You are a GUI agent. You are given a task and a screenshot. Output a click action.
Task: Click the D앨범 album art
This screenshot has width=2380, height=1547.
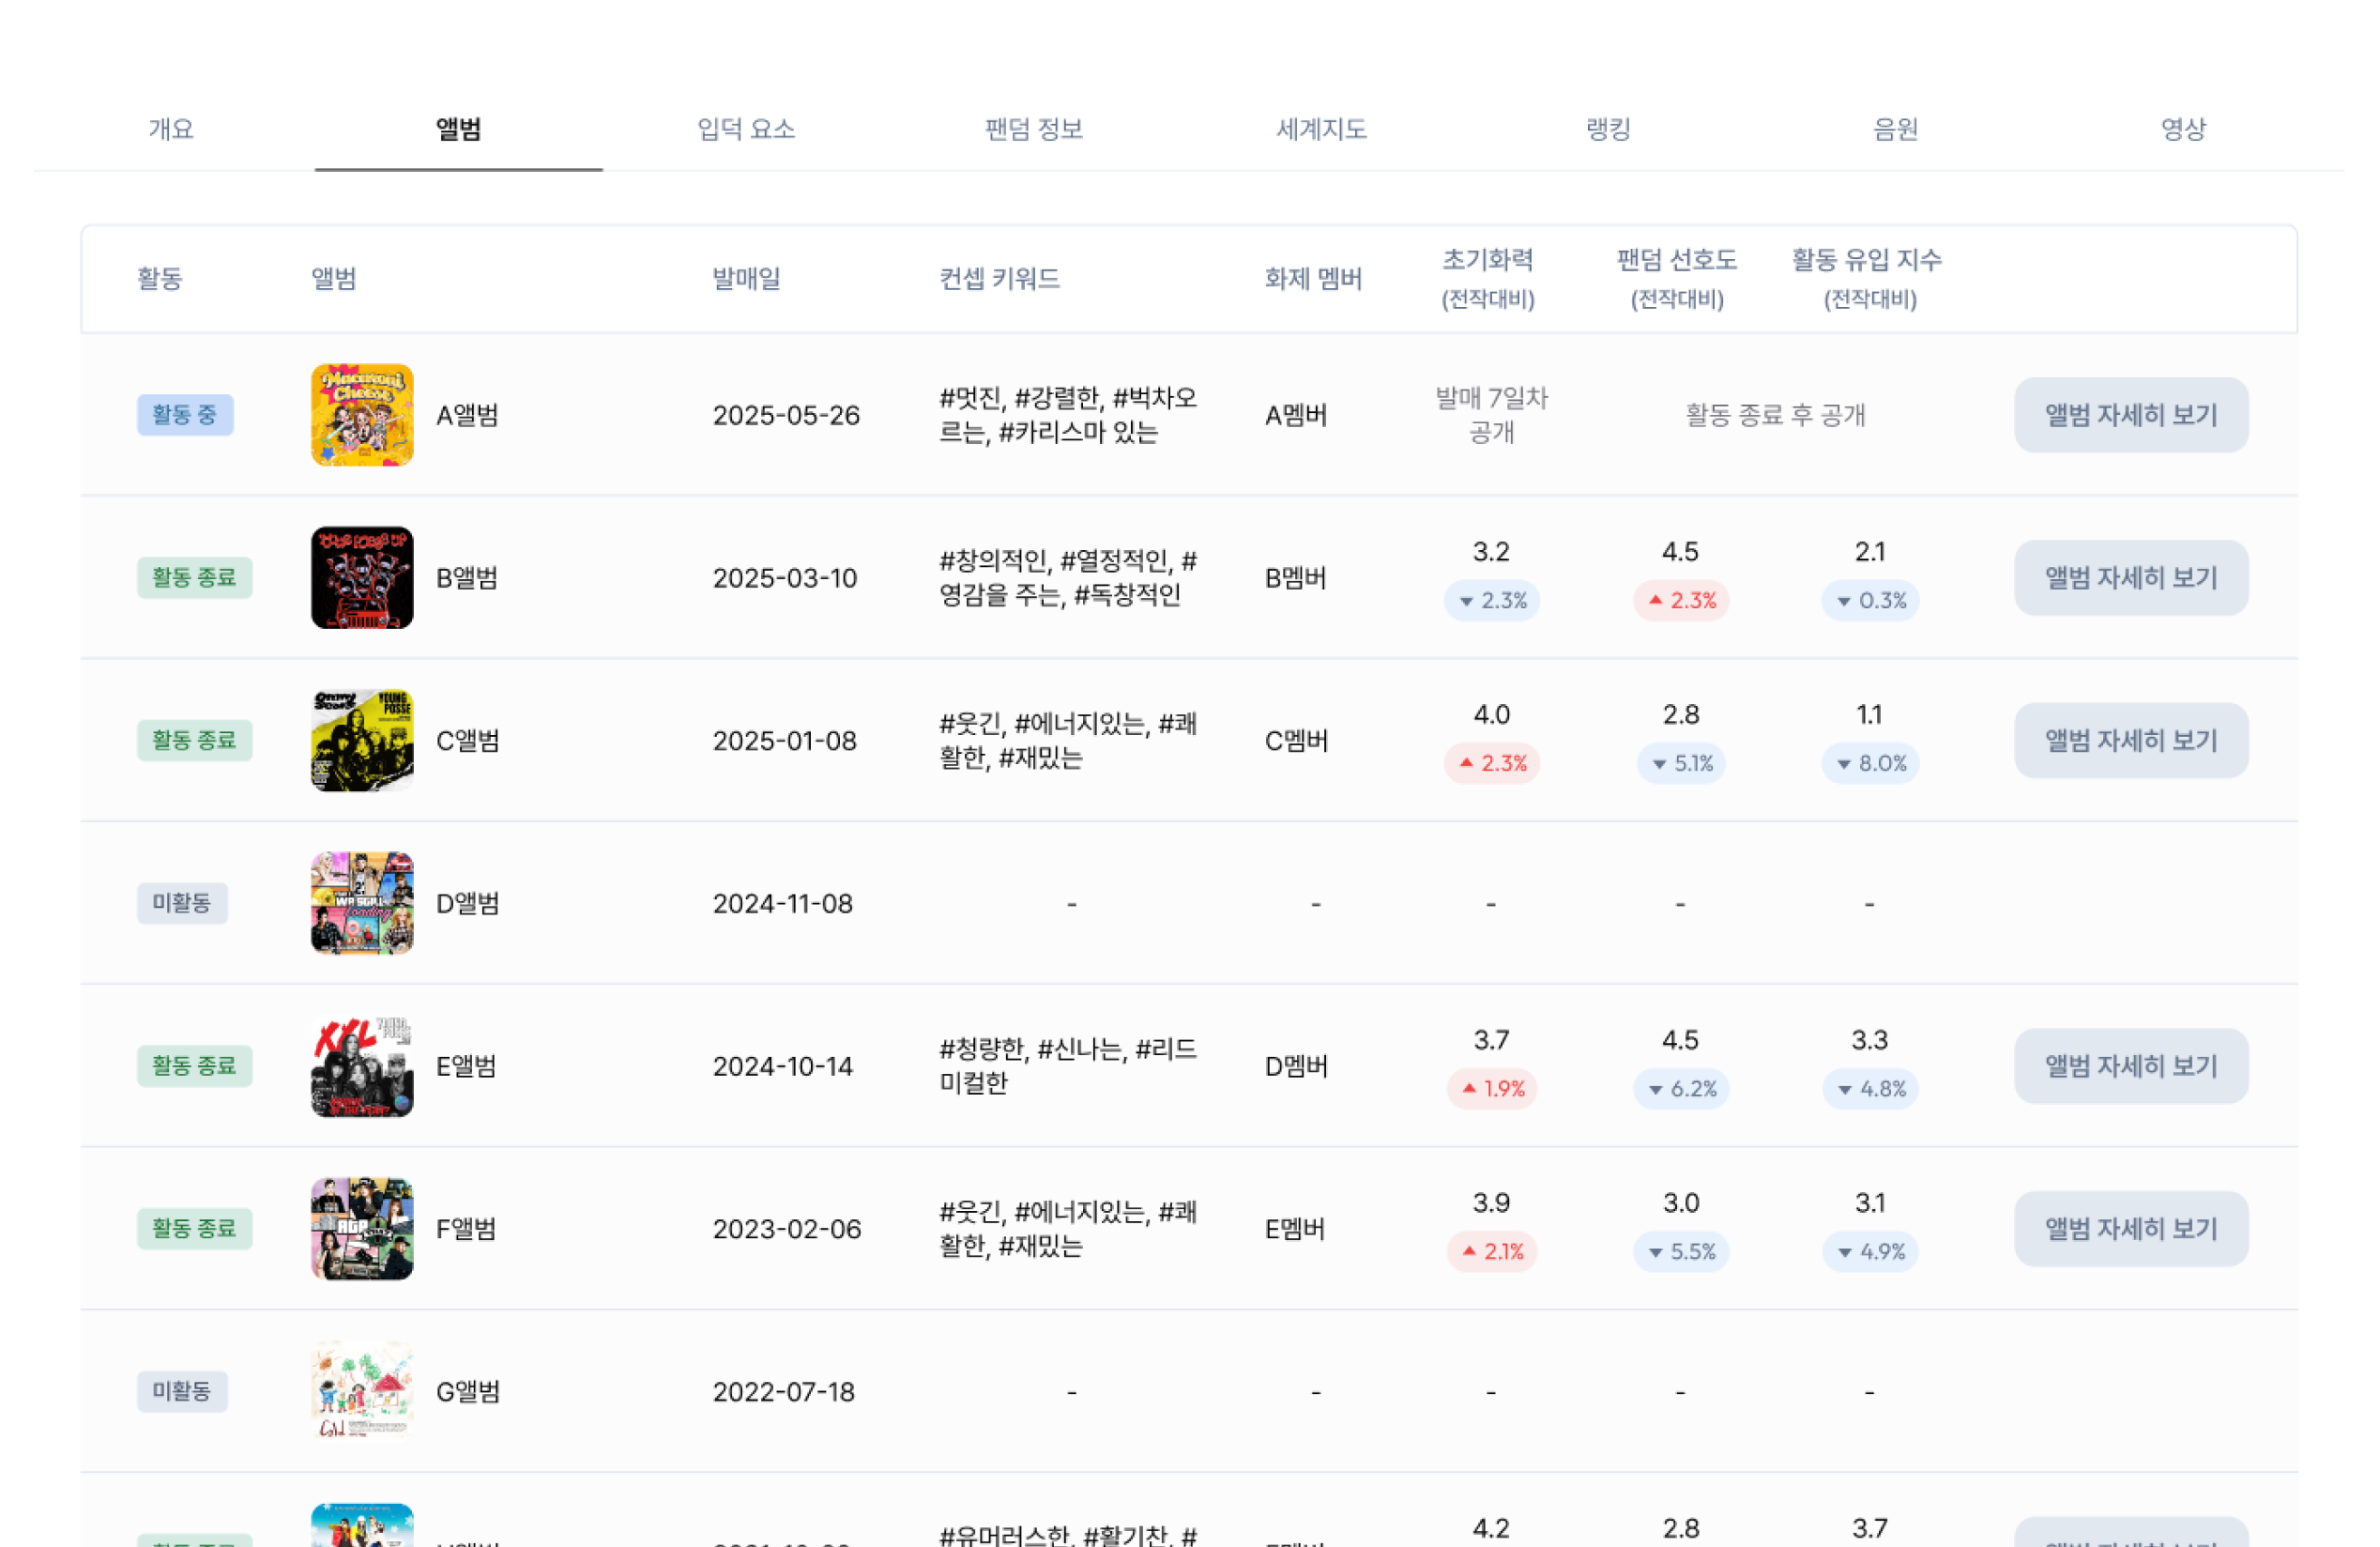(361, 903)
